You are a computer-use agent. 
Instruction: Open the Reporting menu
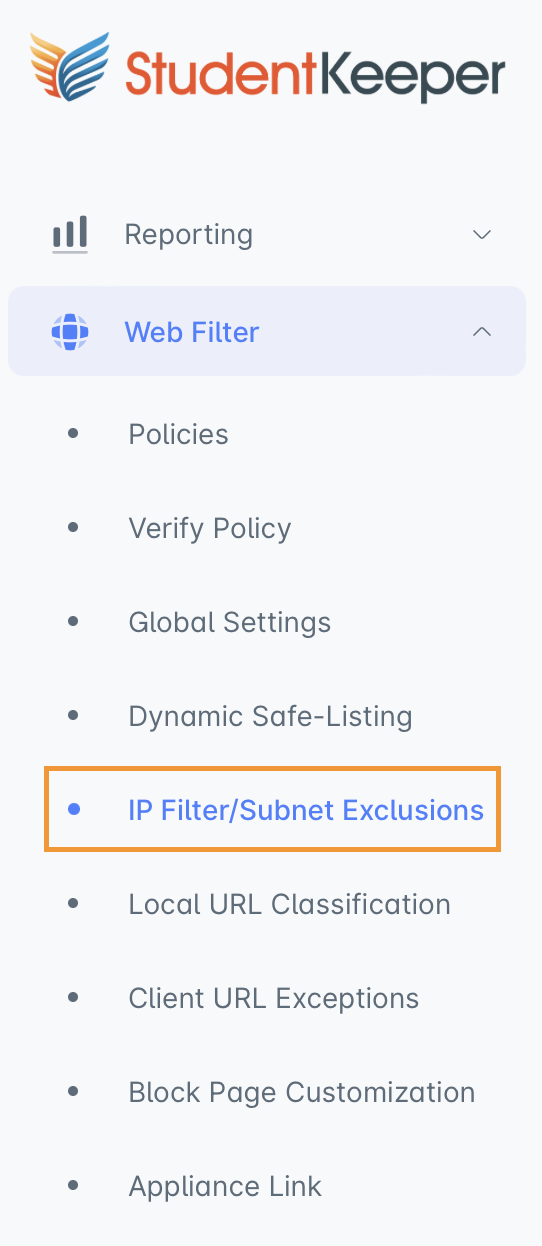click(267, 235)
